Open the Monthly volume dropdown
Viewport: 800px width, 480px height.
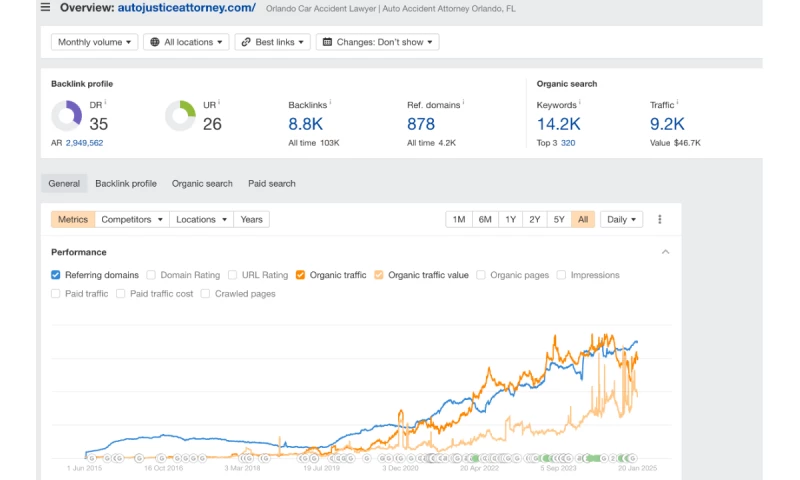point(94,42)
